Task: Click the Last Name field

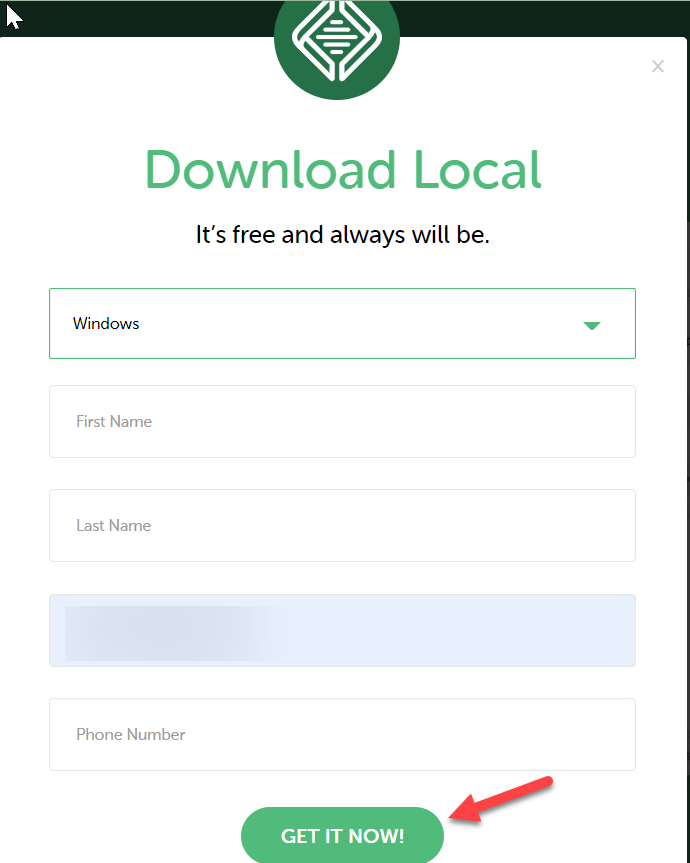Action: point(342,526)
